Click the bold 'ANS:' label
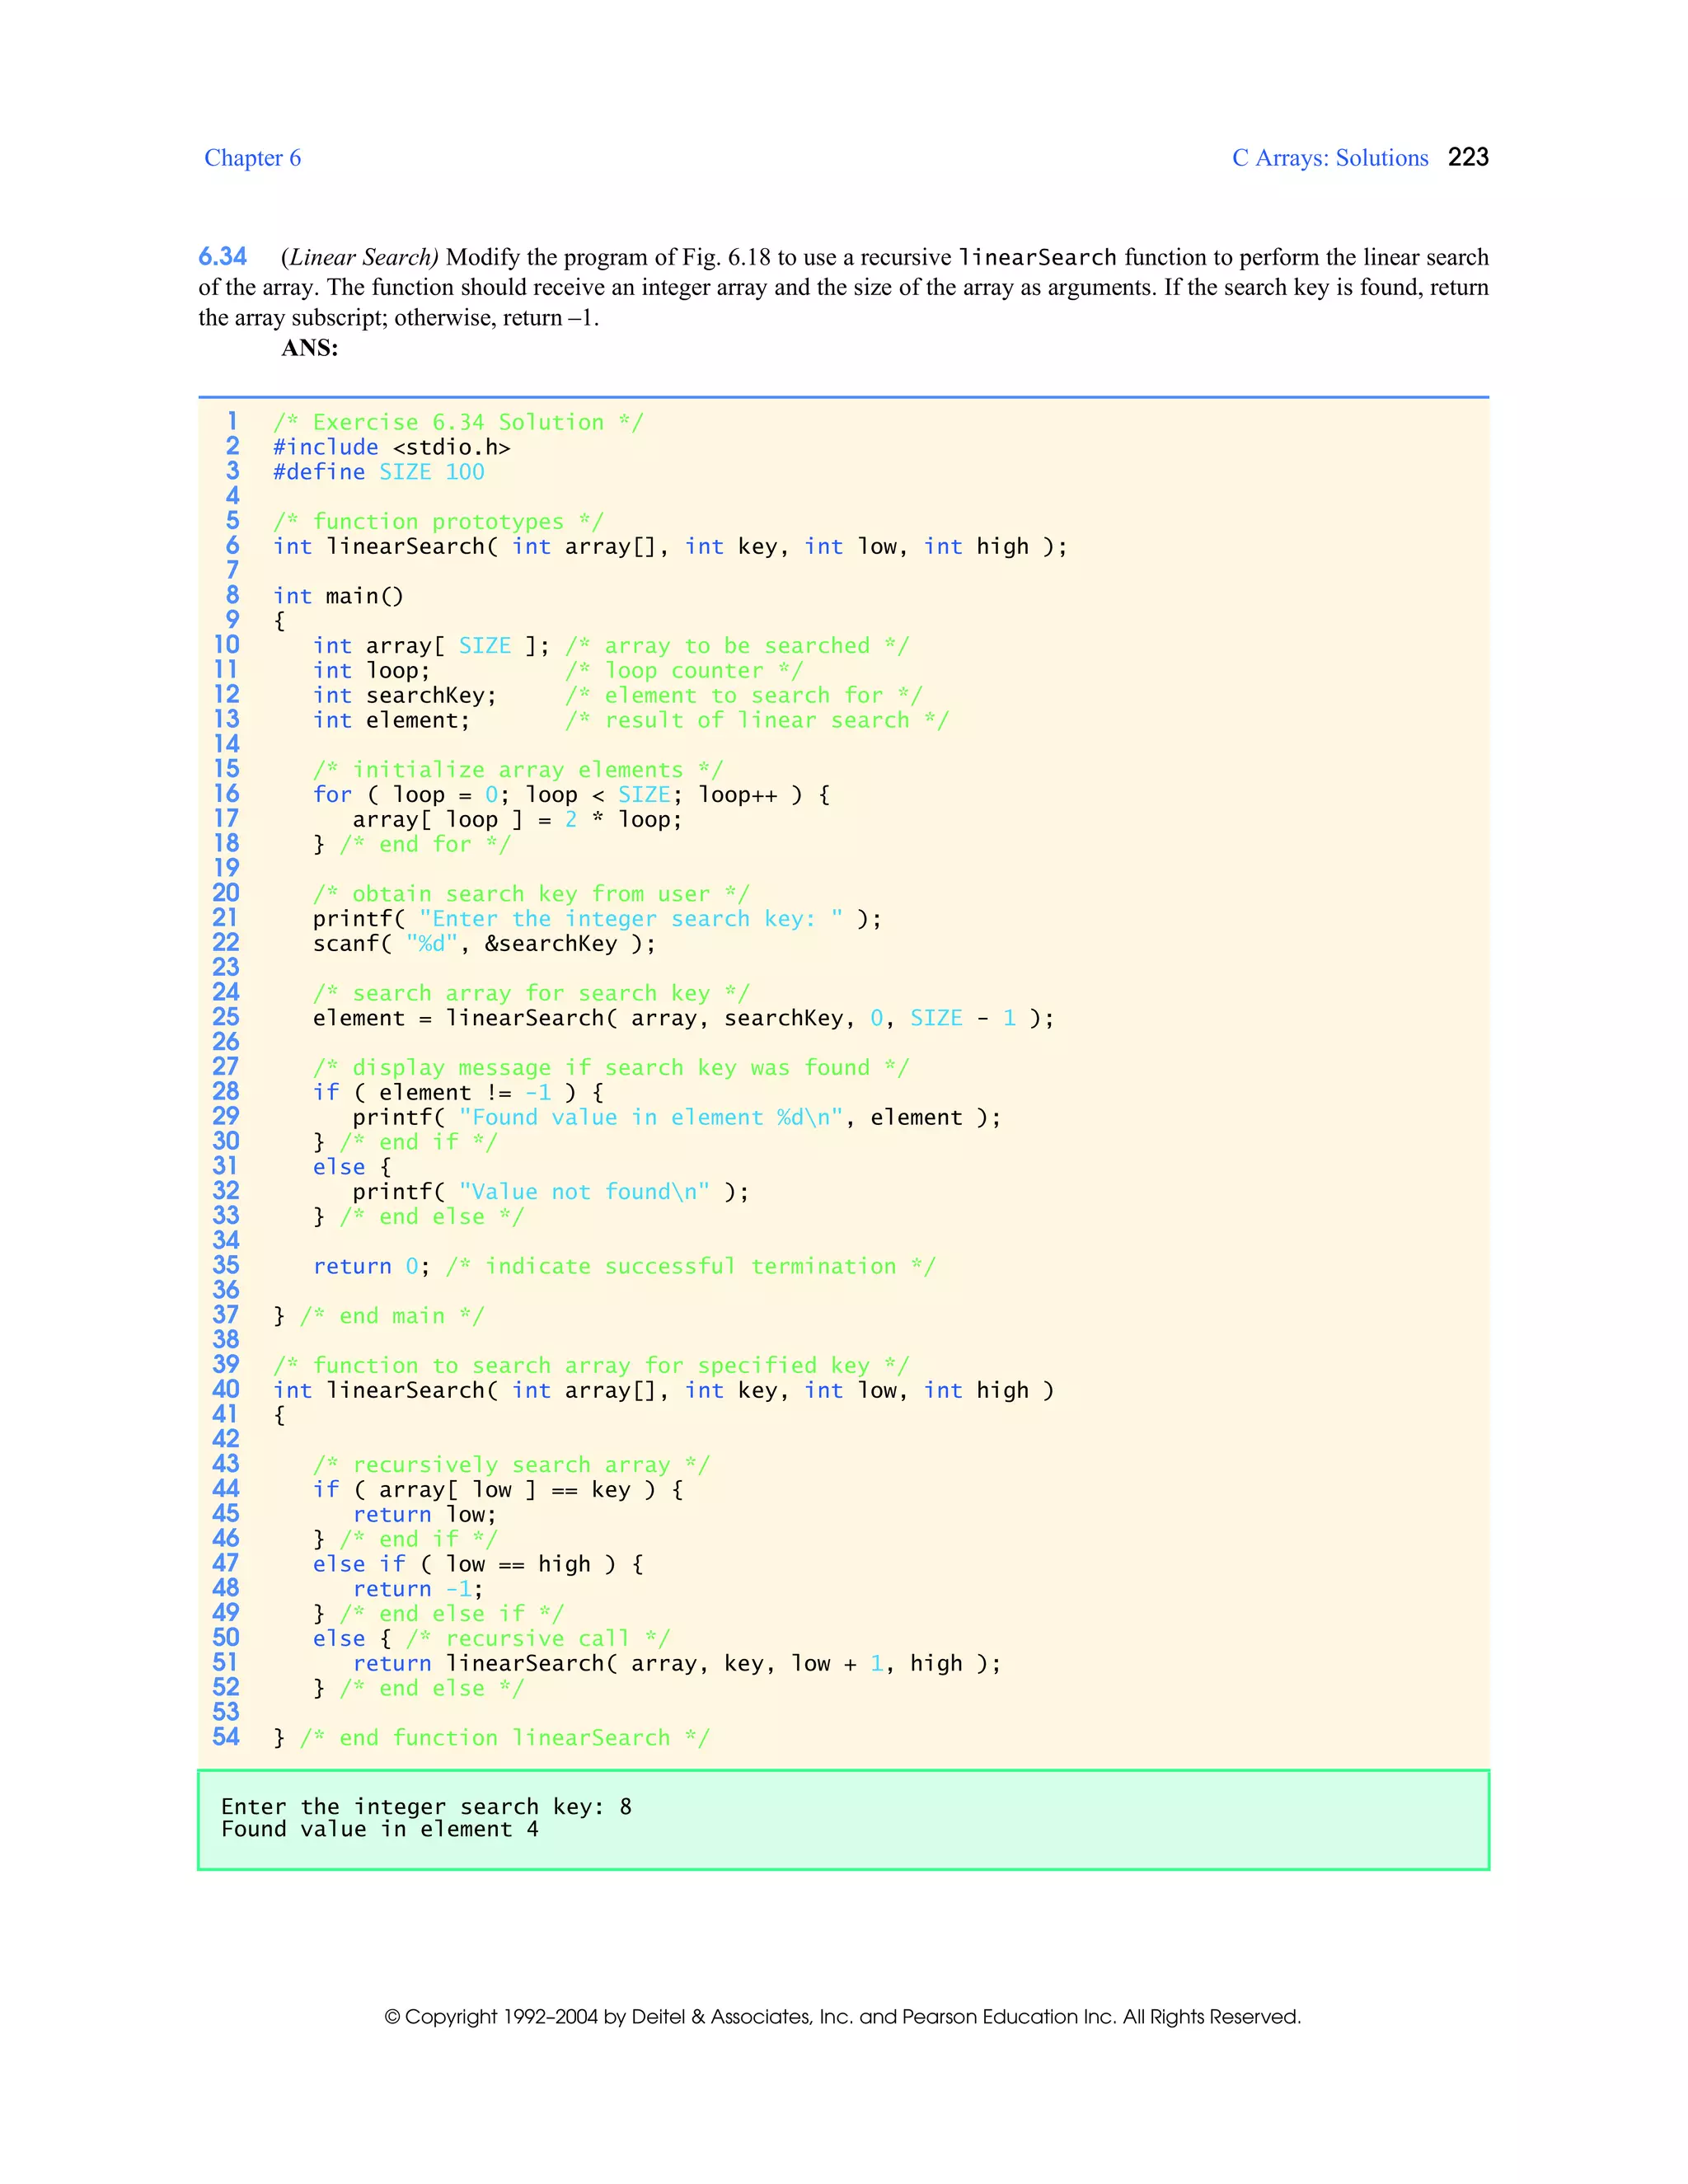1688x2184 pixels. (310, 348)
